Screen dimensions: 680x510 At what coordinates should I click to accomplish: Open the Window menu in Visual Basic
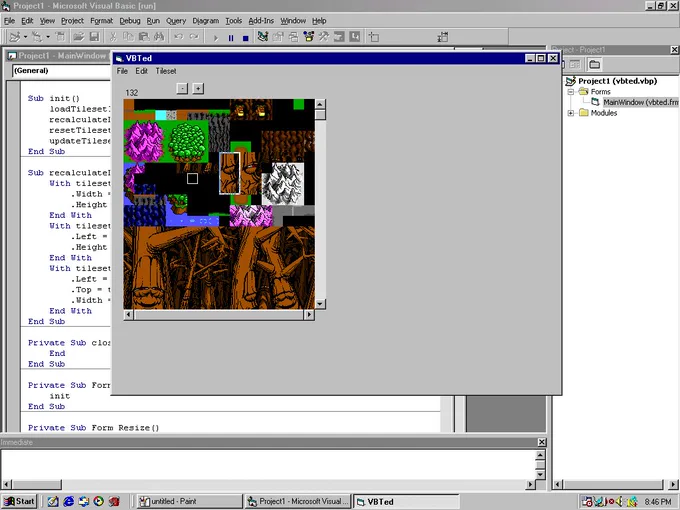pyautogui.click(x=293, y=21)
